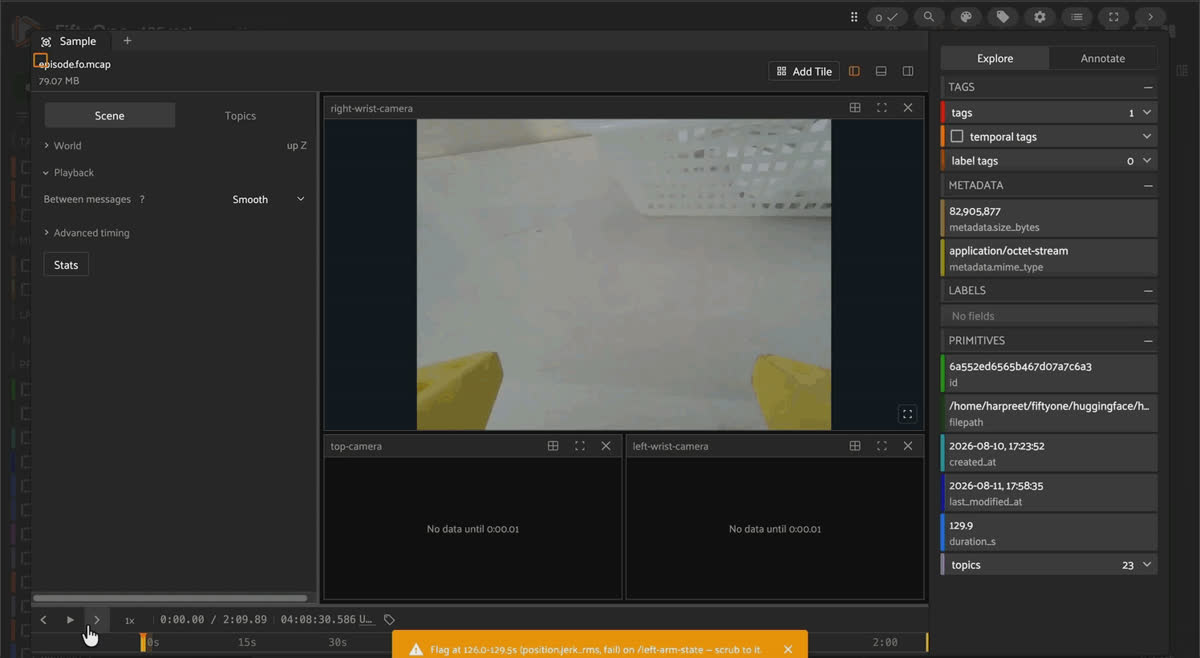Go to next sample arrow
The image size is (1200, 658).
pos(1151,17)
